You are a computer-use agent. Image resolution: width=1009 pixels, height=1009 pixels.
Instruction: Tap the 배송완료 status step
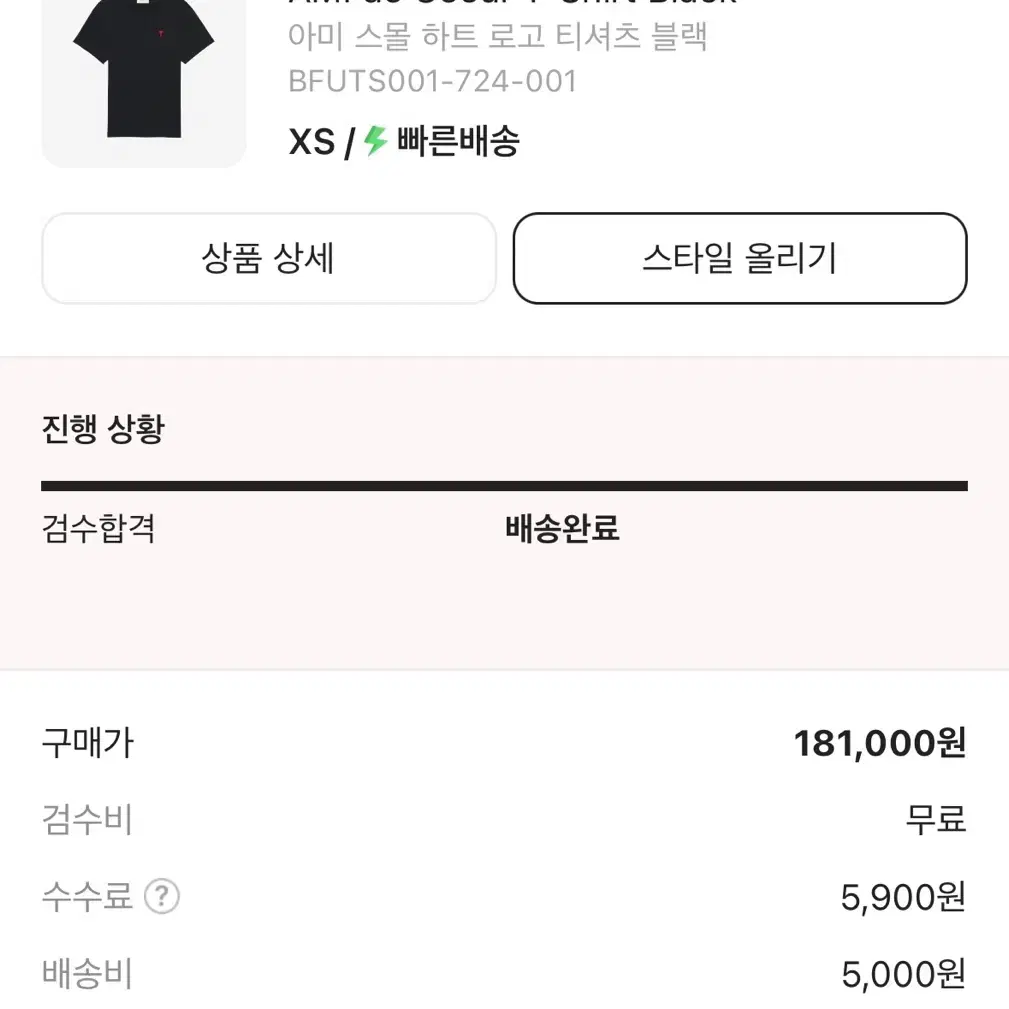[562, 528]
